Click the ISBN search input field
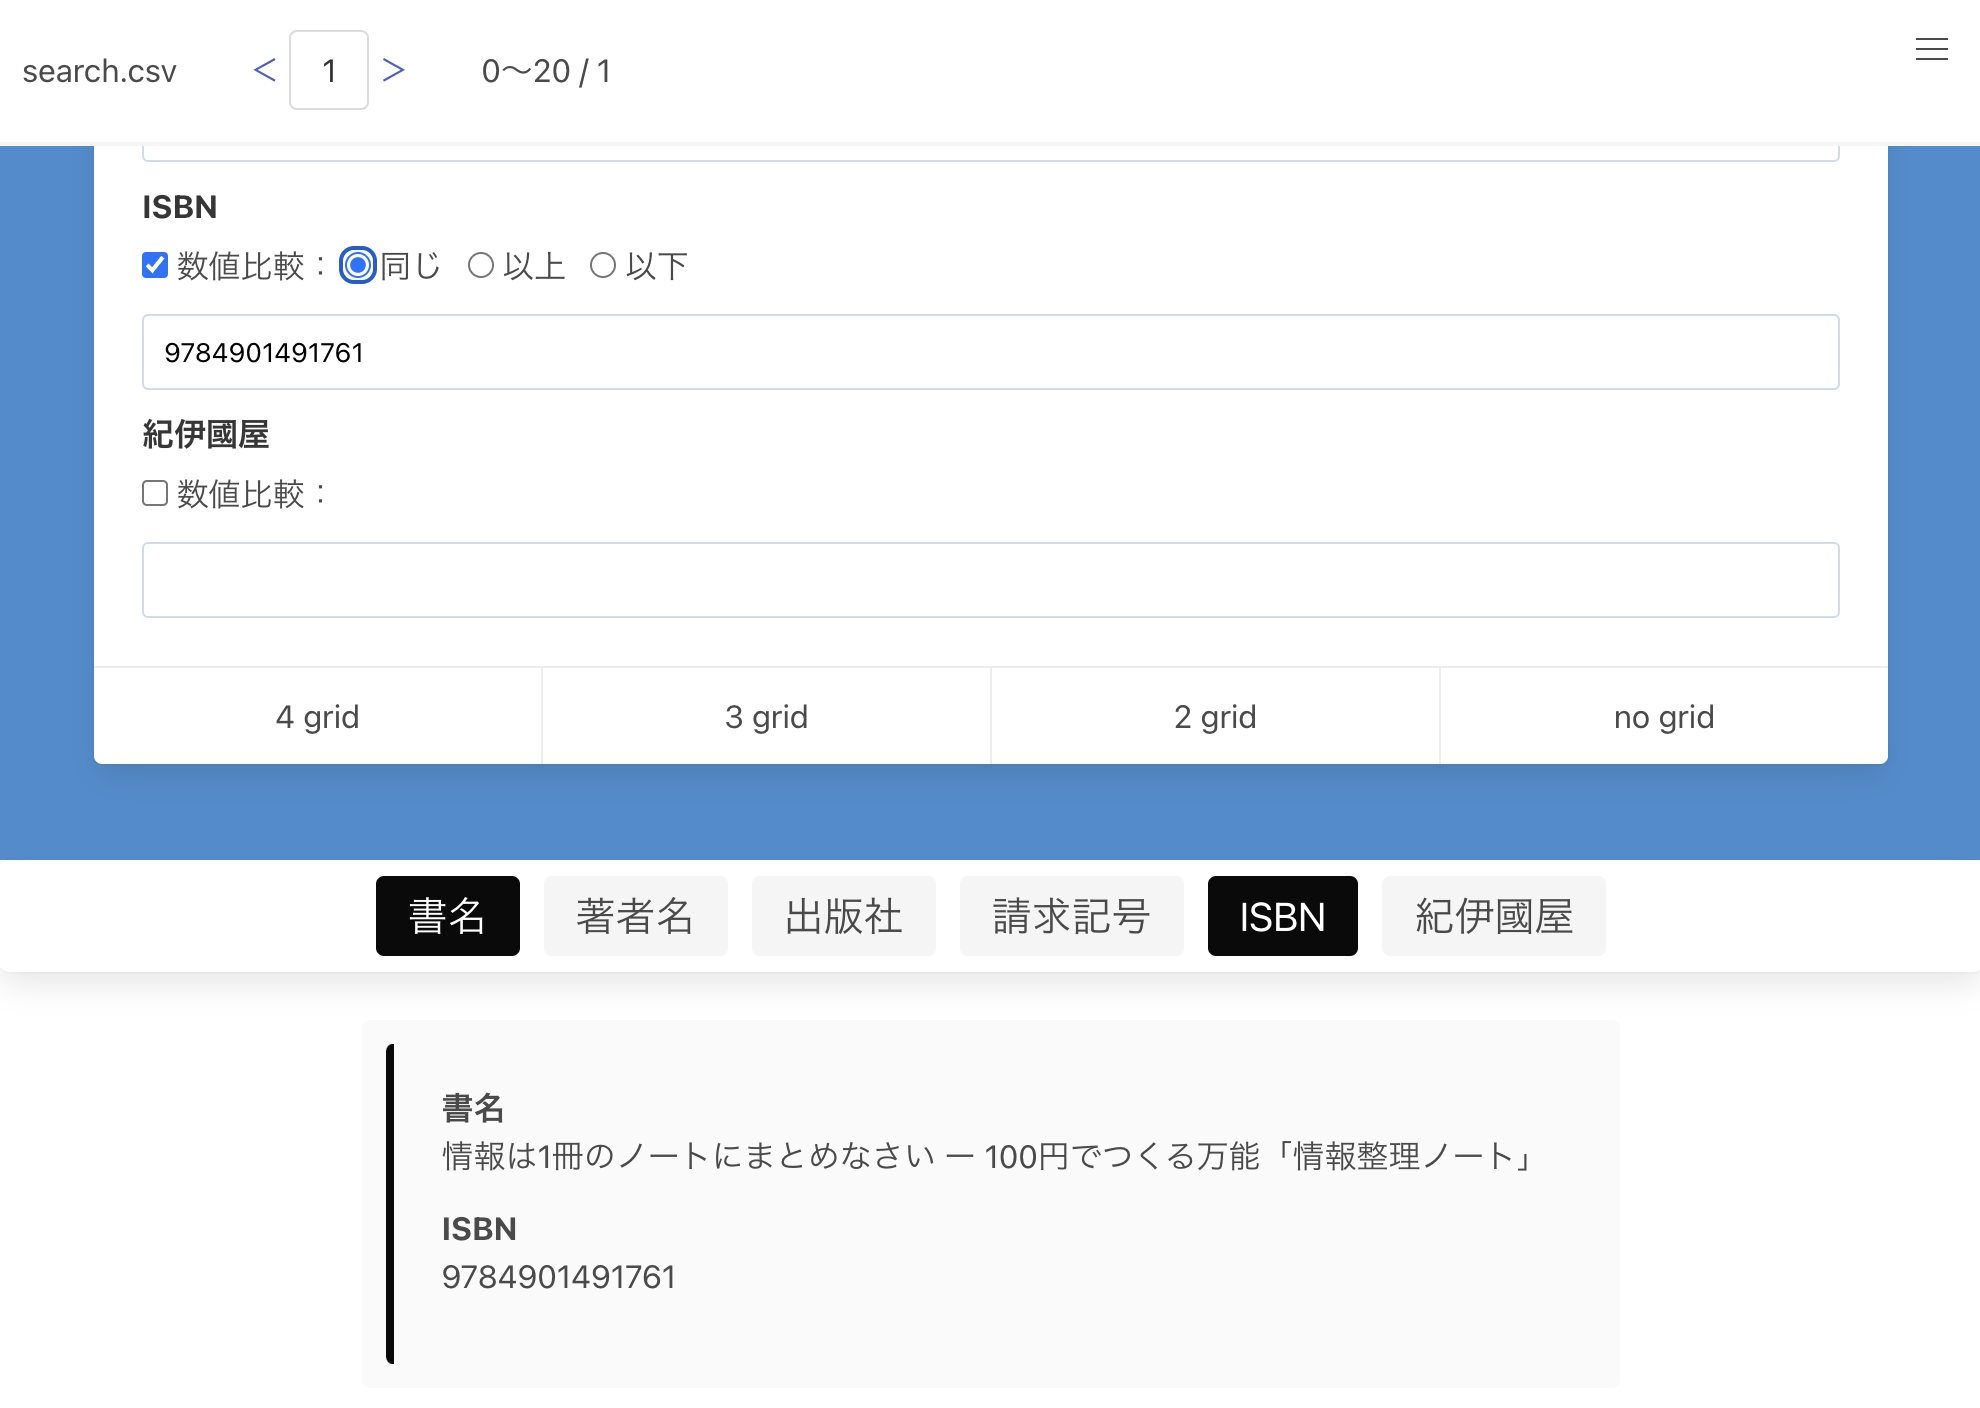The width and height of the screenshot is (1980, 1408). coord(990,352)
